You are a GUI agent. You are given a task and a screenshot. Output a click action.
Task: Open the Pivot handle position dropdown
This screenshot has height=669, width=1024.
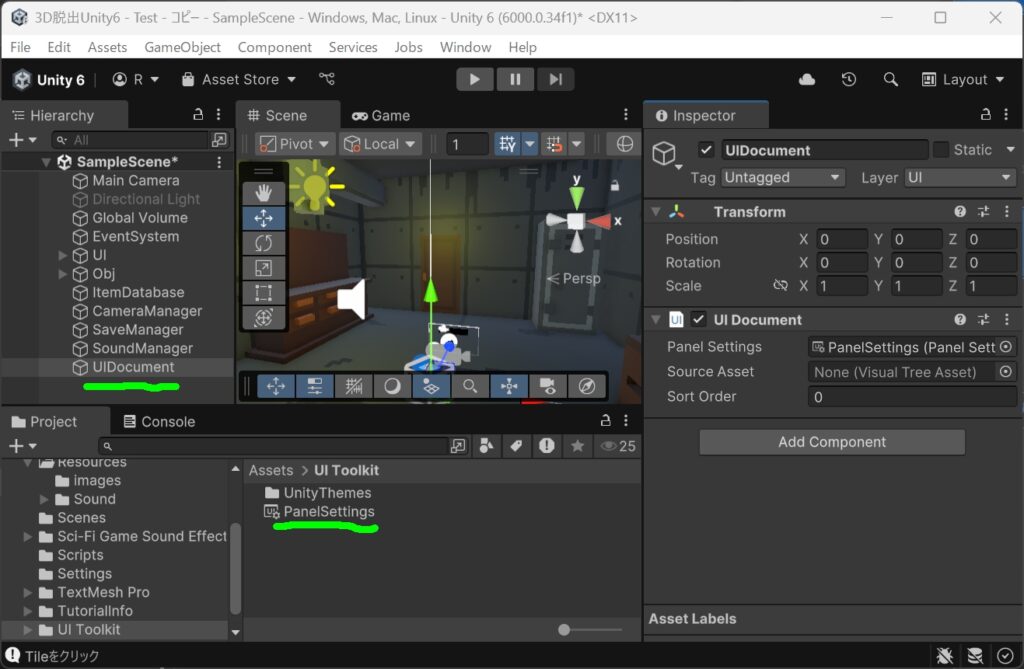(295, 144)
